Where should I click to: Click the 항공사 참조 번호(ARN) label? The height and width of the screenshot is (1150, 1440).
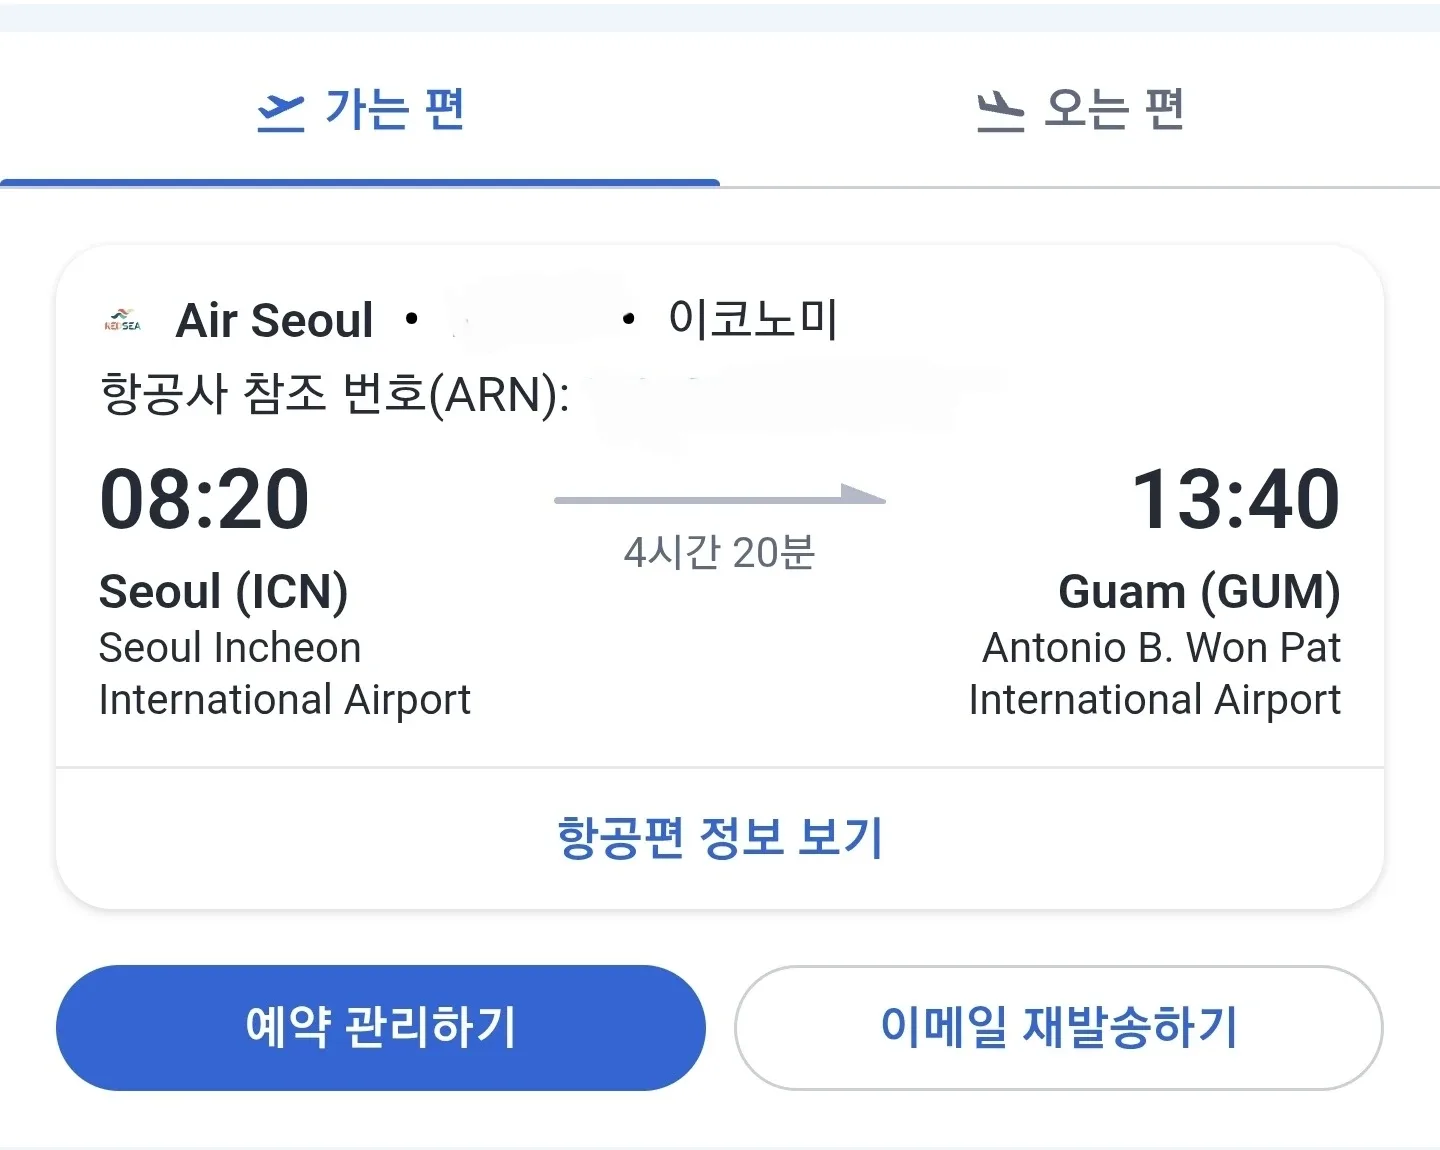click(335, 394)
